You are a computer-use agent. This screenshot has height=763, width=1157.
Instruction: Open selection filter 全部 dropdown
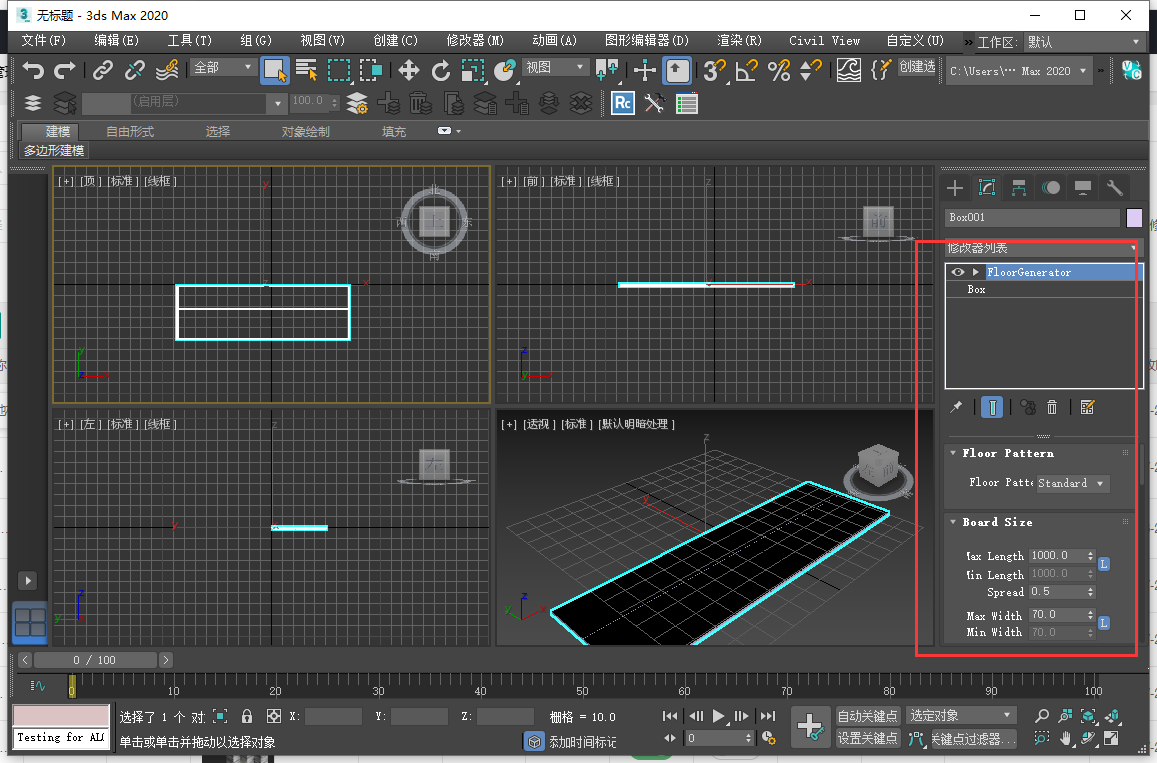[223, 68]
